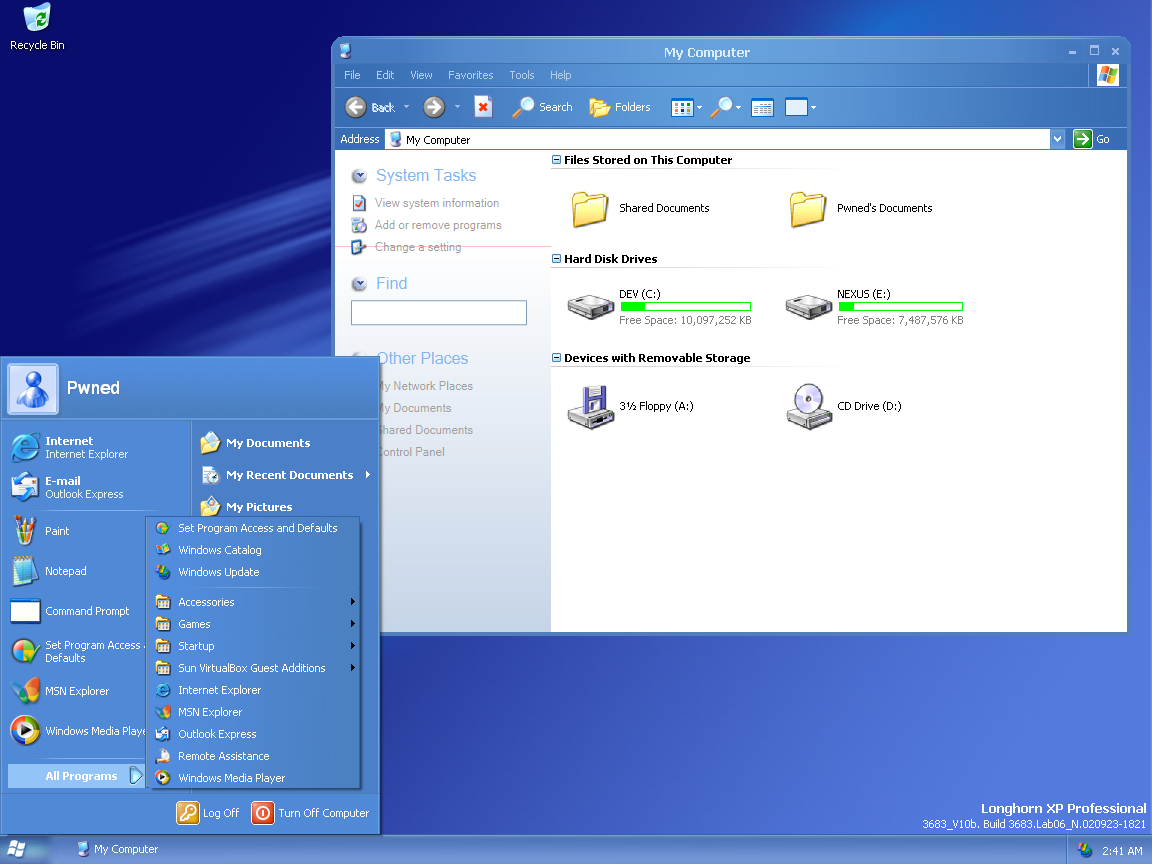Select the 3½ Floppy (A:) drive icon

click(590, 406)
